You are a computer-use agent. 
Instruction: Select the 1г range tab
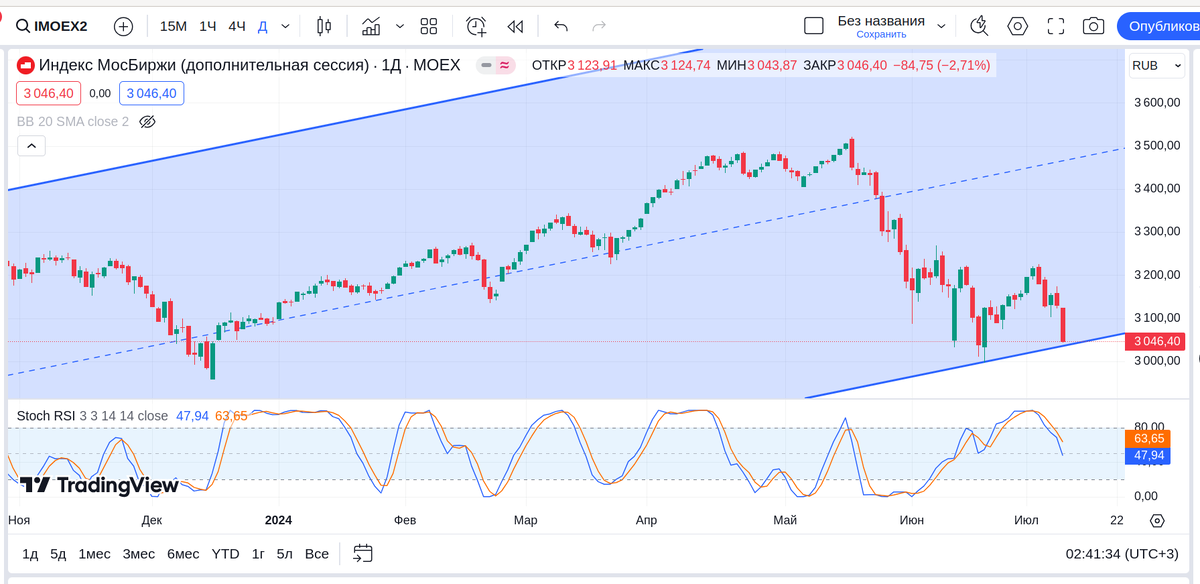(258, 553)
